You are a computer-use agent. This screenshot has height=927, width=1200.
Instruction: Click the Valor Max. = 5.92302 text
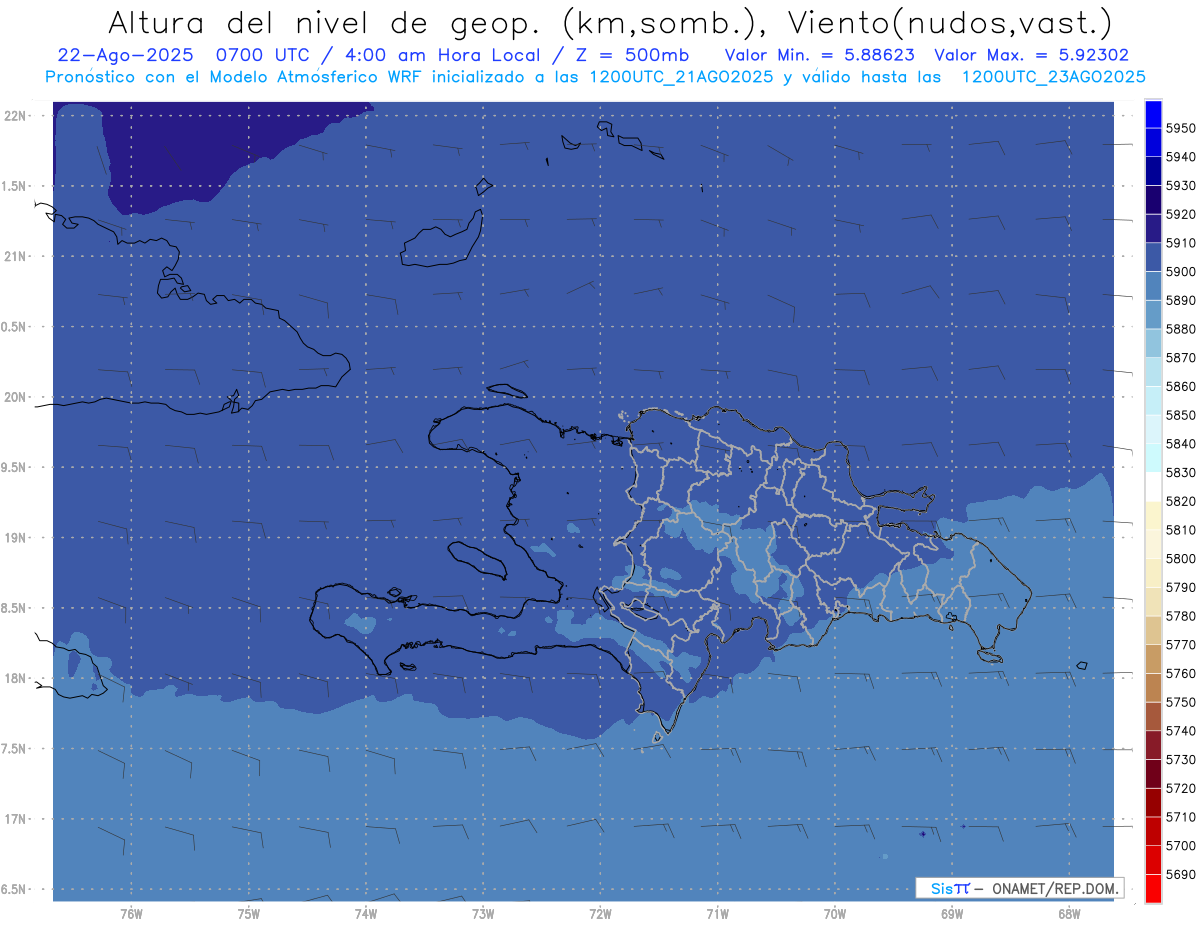1030,55
